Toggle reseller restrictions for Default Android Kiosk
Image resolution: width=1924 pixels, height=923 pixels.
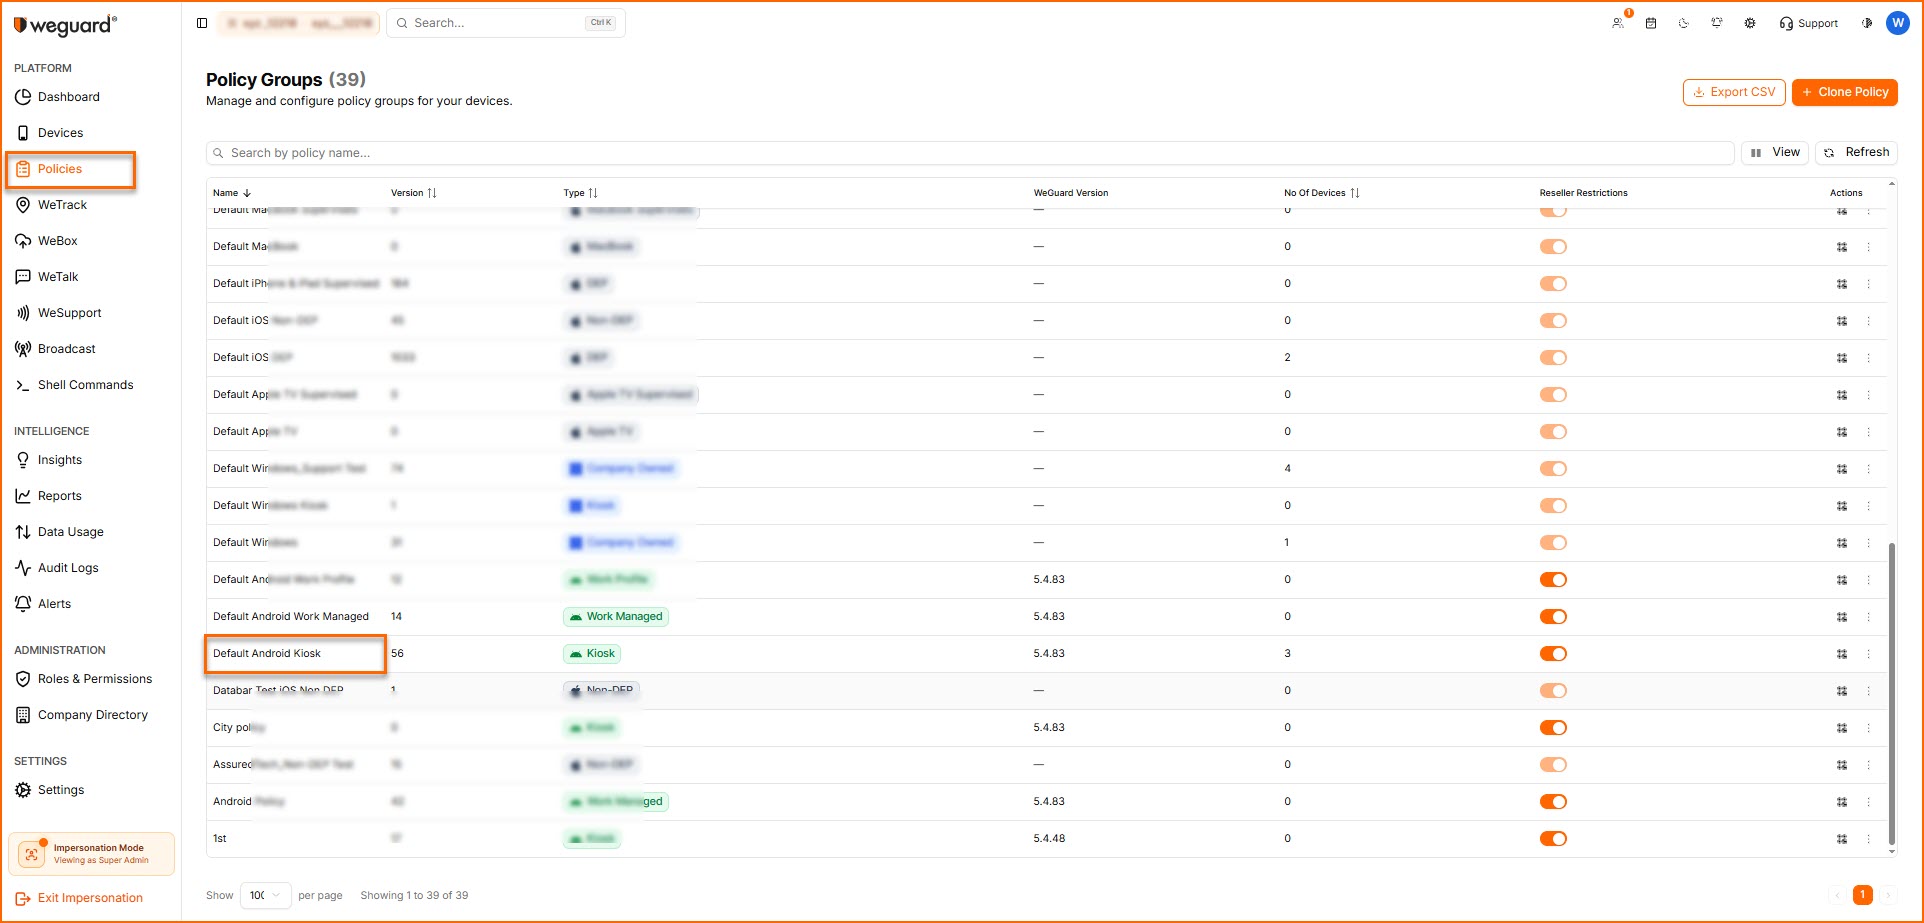[x=1553, y=654]
